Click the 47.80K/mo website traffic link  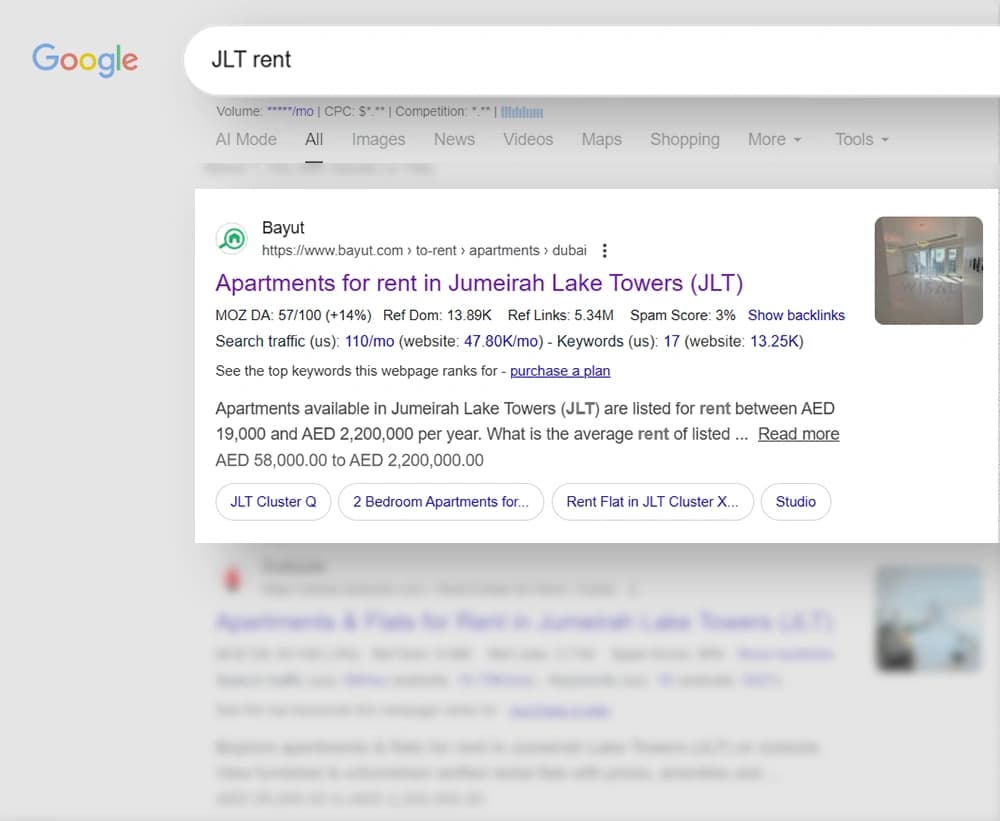point(501,341)
